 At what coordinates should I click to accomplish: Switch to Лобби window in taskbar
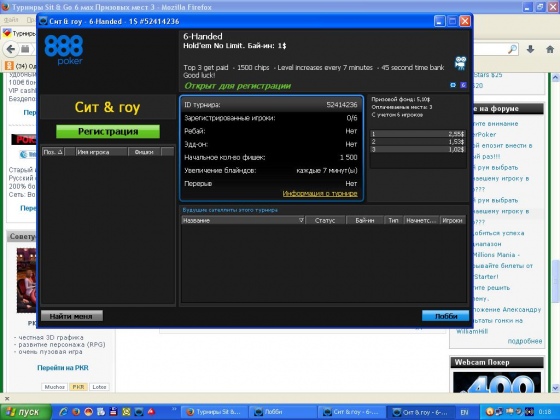point(281,412)
